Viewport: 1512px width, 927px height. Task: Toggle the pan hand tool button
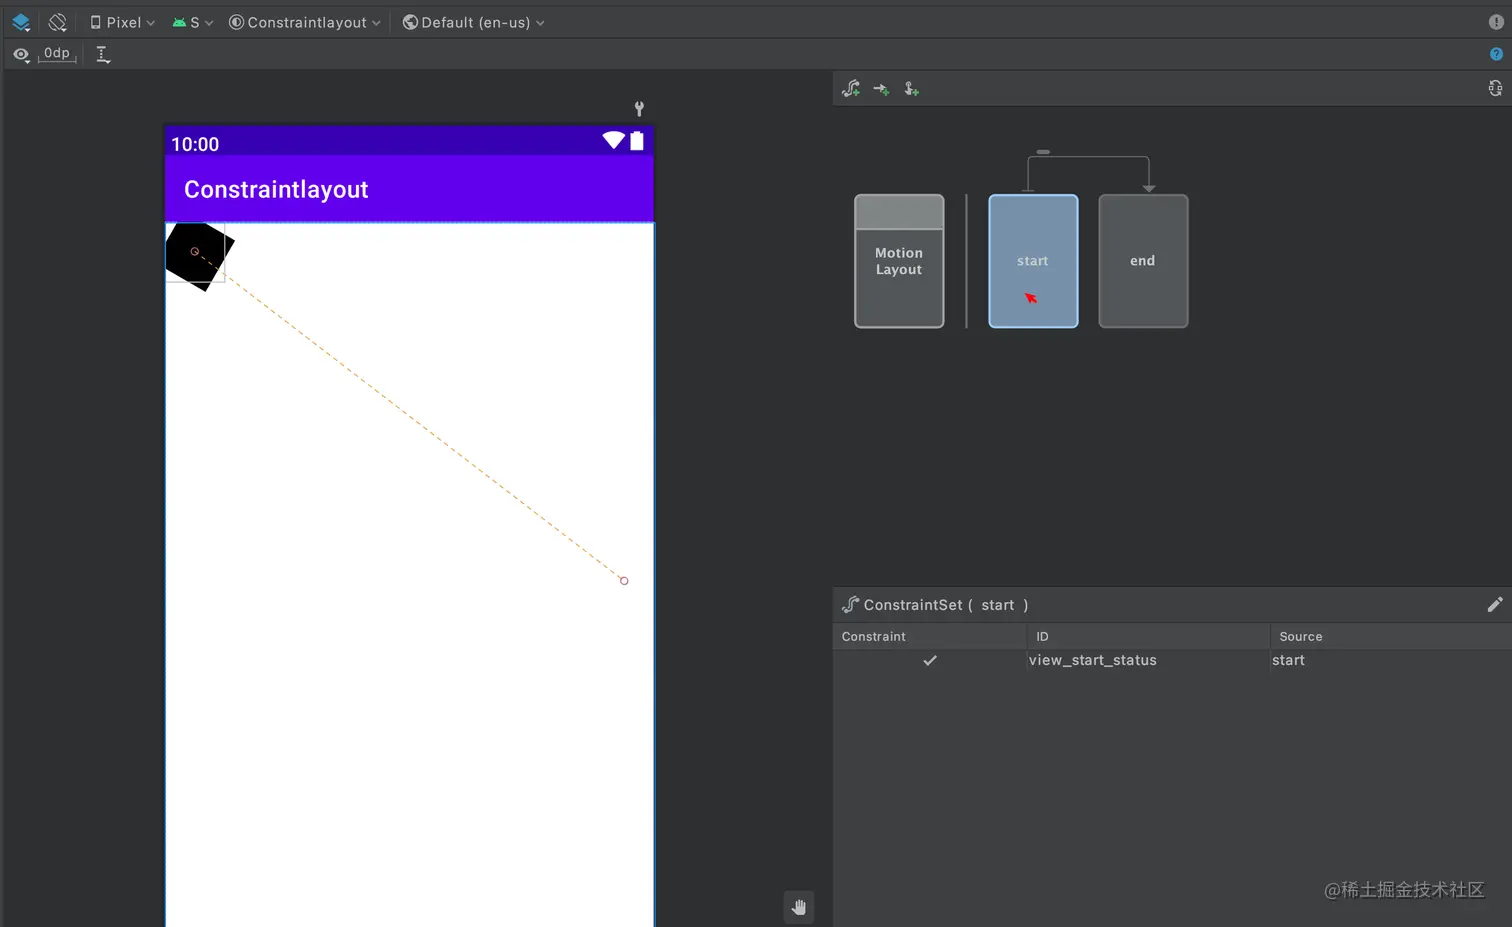click(x=798, y=907)
